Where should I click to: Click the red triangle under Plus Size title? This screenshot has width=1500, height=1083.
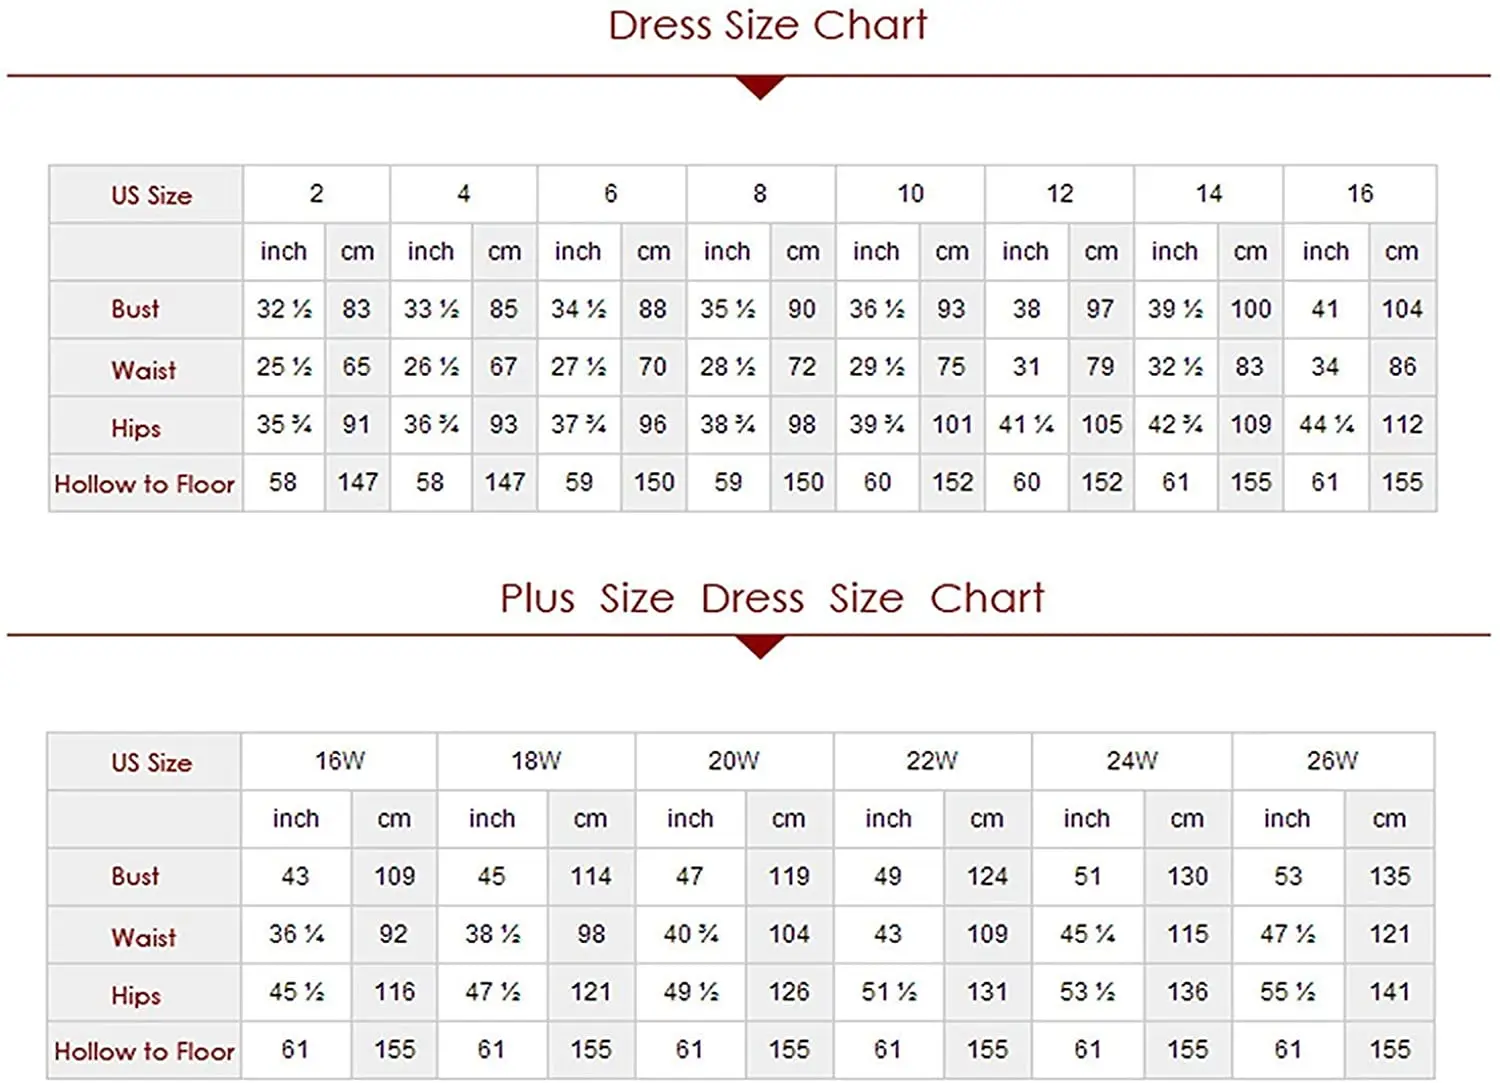pos(760,647)
